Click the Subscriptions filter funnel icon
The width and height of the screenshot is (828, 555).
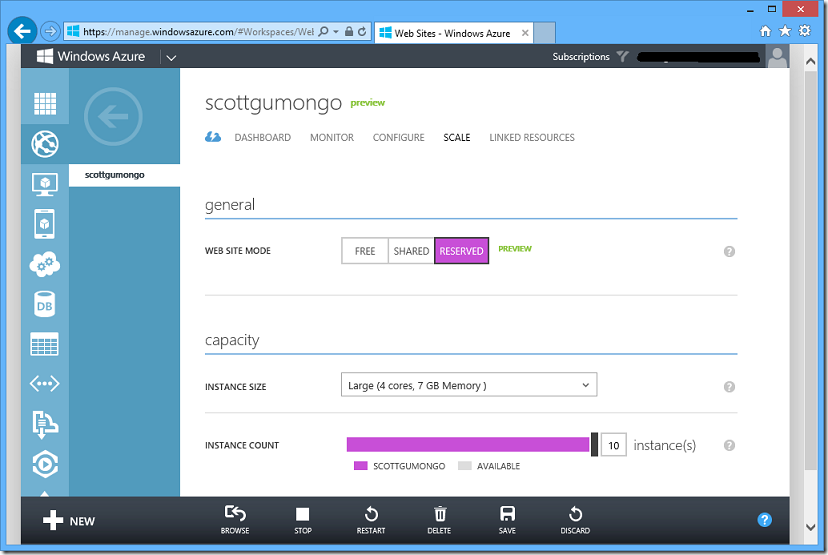coord(623,57)
